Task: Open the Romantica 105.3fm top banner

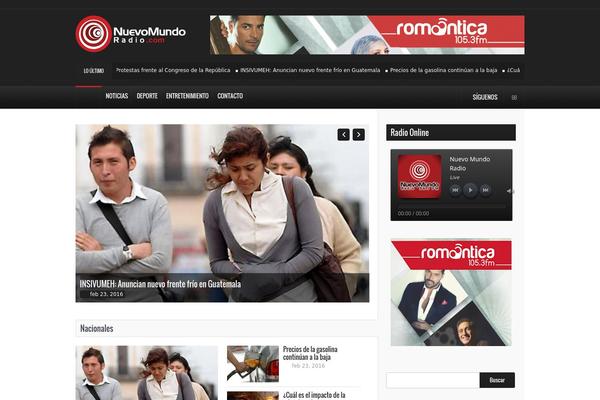Action: (367, 35)
